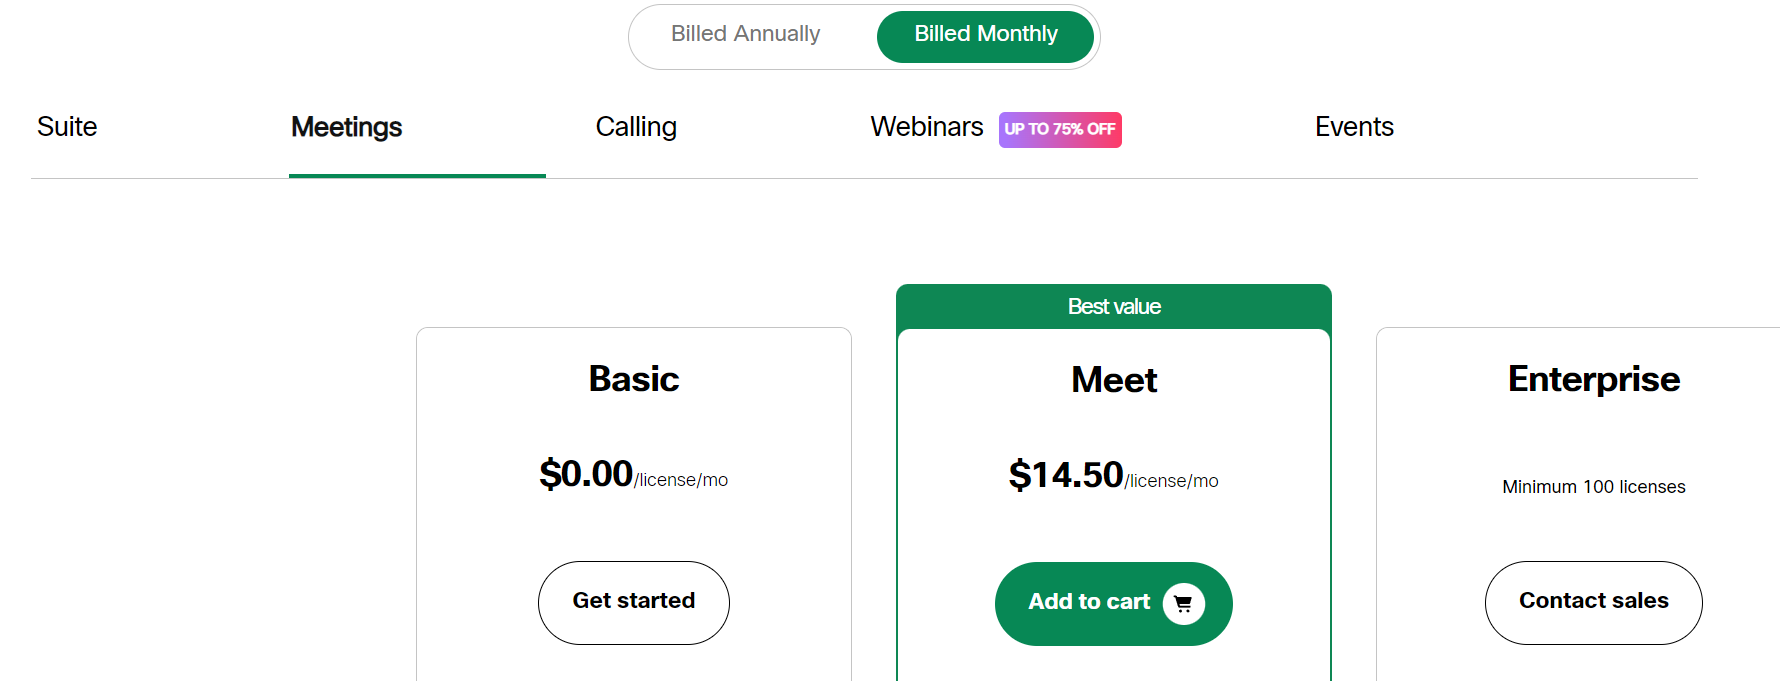The height and width of the screenshot is (681, 1780).
Task: Click the Contact sales button
Action: point(1594,602)
